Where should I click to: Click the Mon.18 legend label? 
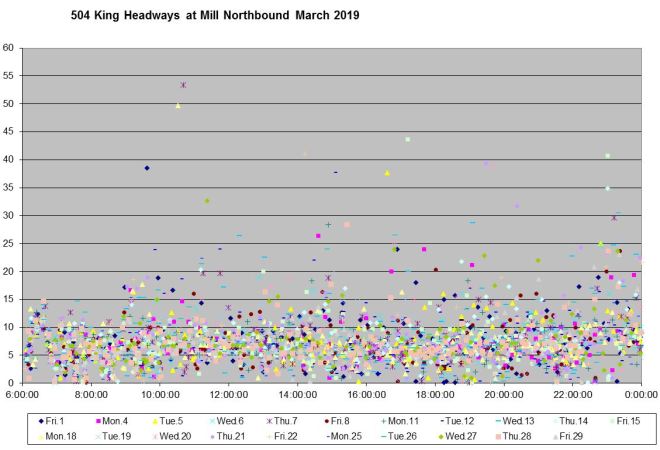59,436
